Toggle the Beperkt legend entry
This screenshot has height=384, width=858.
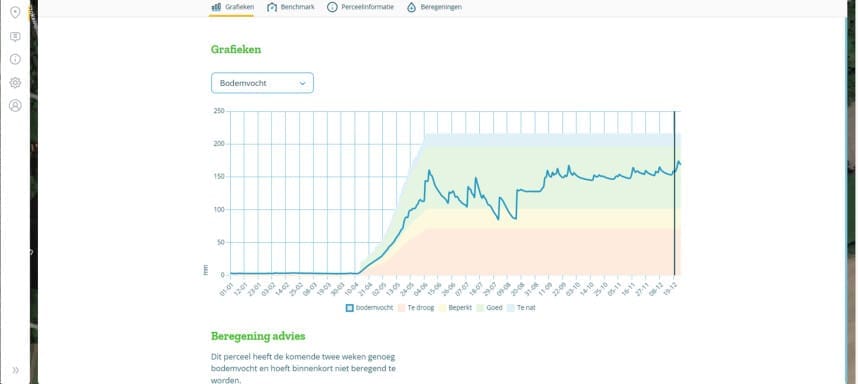[456, 307]
